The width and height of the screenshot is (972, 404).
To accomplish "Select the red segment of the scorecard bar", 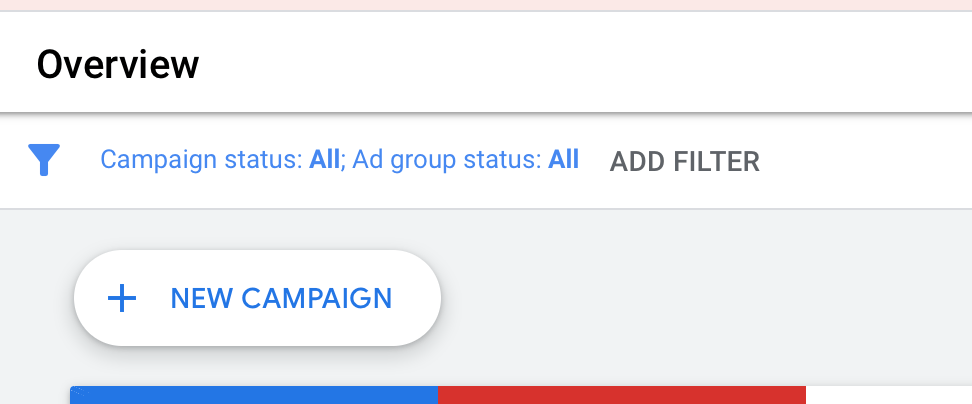I will click(622, 395).
